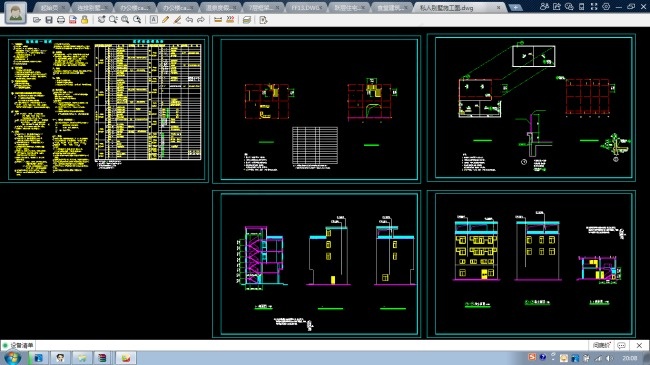
Task: Pick the yellow pencil drawing tool
Action: coord(165,20)
